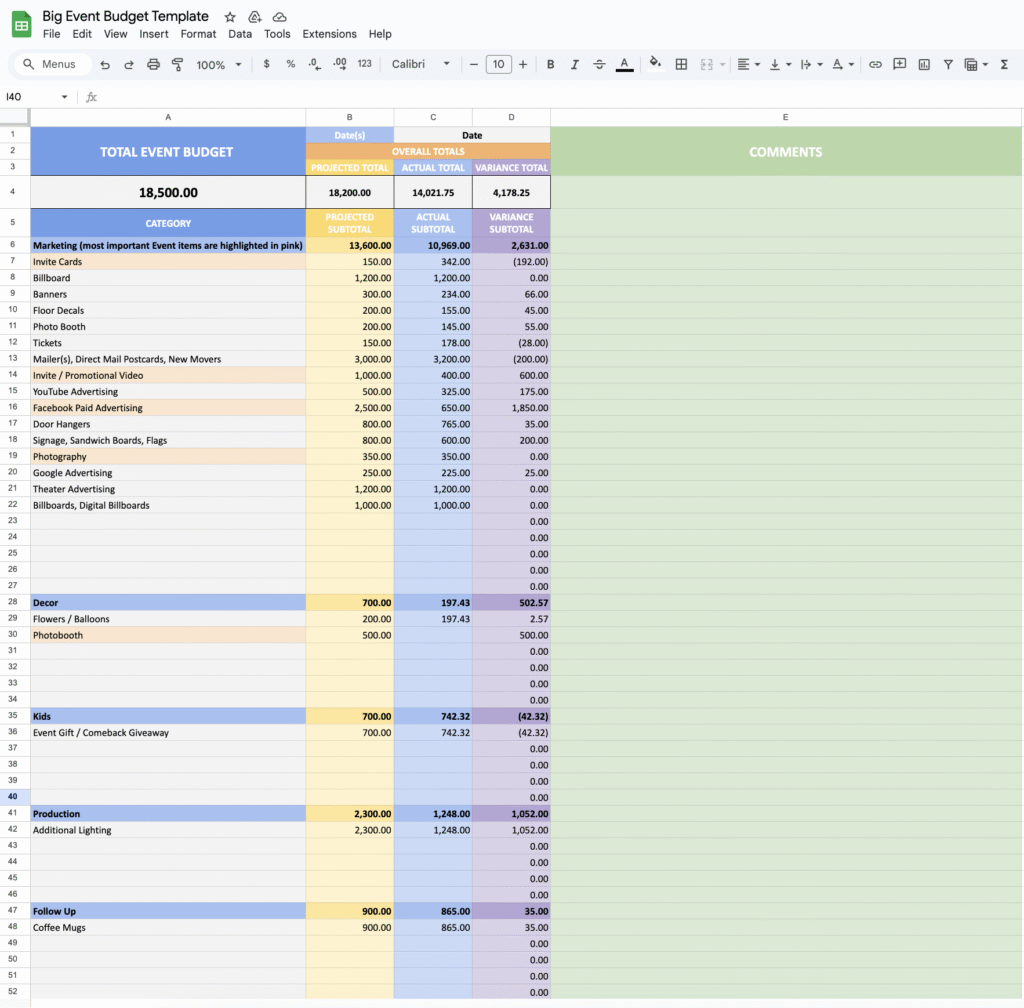
Task: Open the Help menu
Action: (379, 34)
